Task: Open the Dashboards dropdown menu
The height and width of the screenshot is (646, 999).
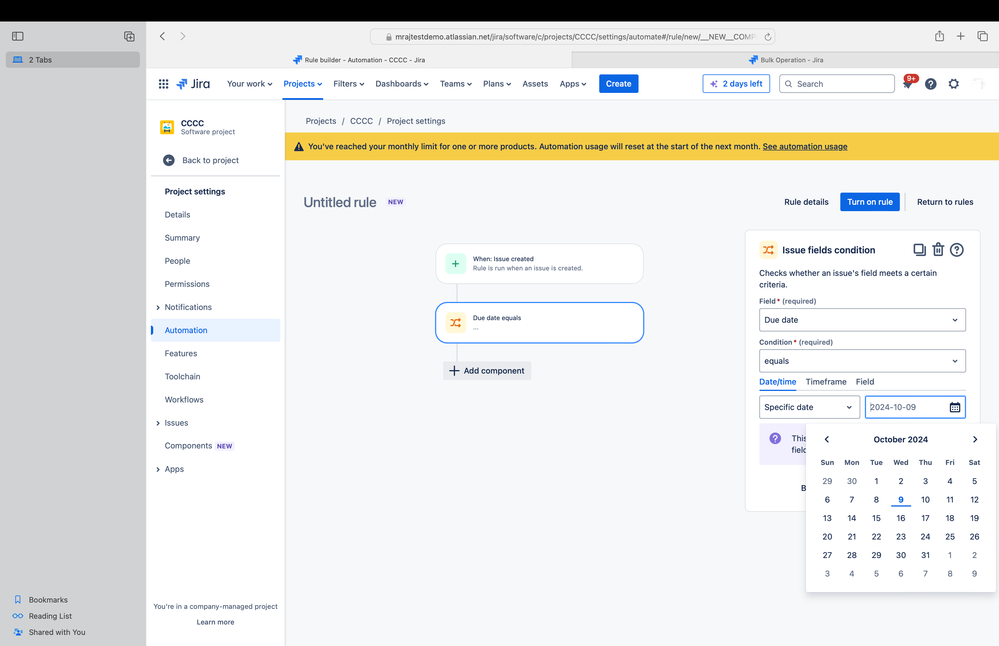Action: pos(401,83)
